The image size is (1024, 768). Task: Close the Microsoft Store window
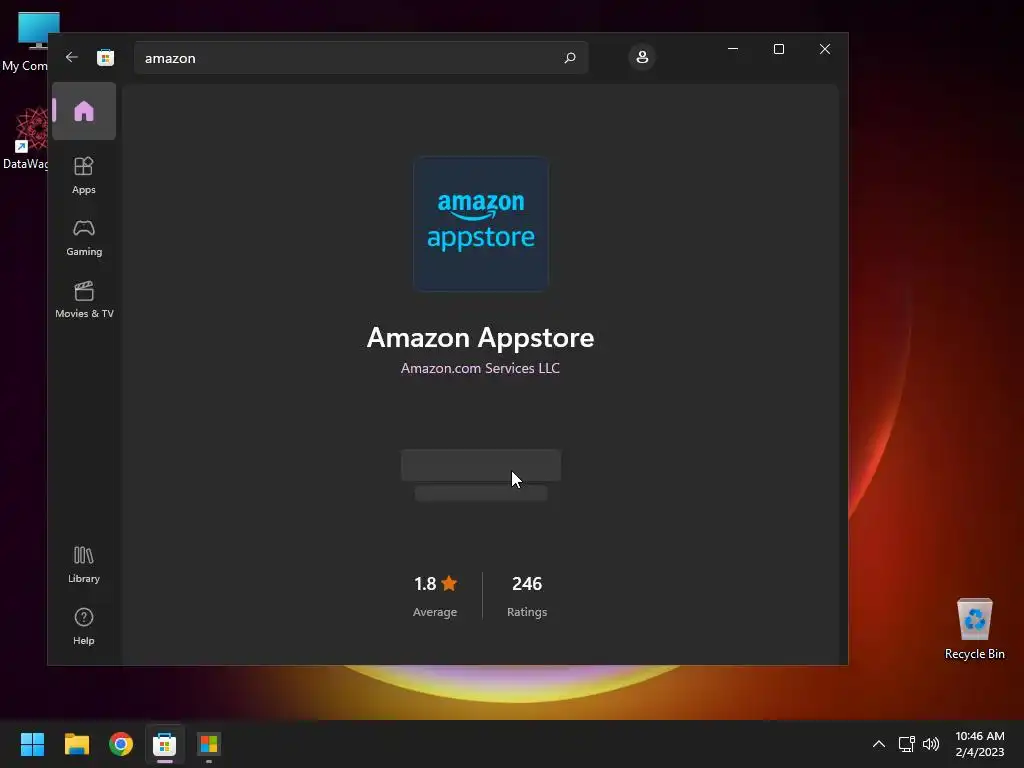825,49
